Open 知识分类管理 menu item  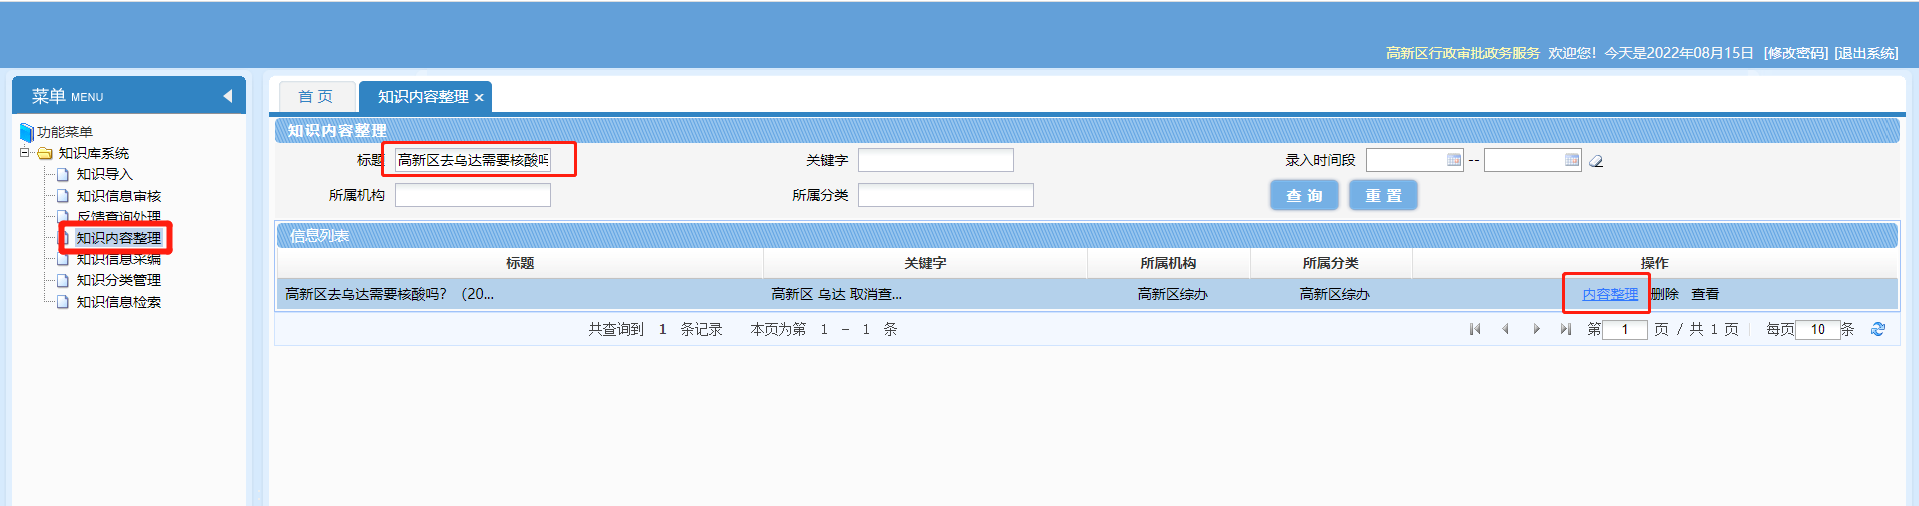click(x=119, y=280)
